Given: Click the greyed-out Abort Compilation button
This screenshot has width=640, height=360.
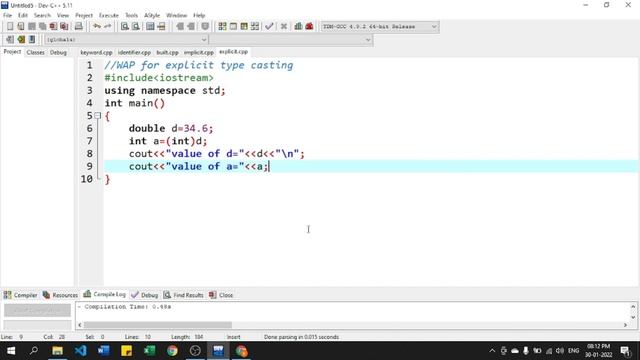Looking at the screenshot, I should (x=37, y=310).
